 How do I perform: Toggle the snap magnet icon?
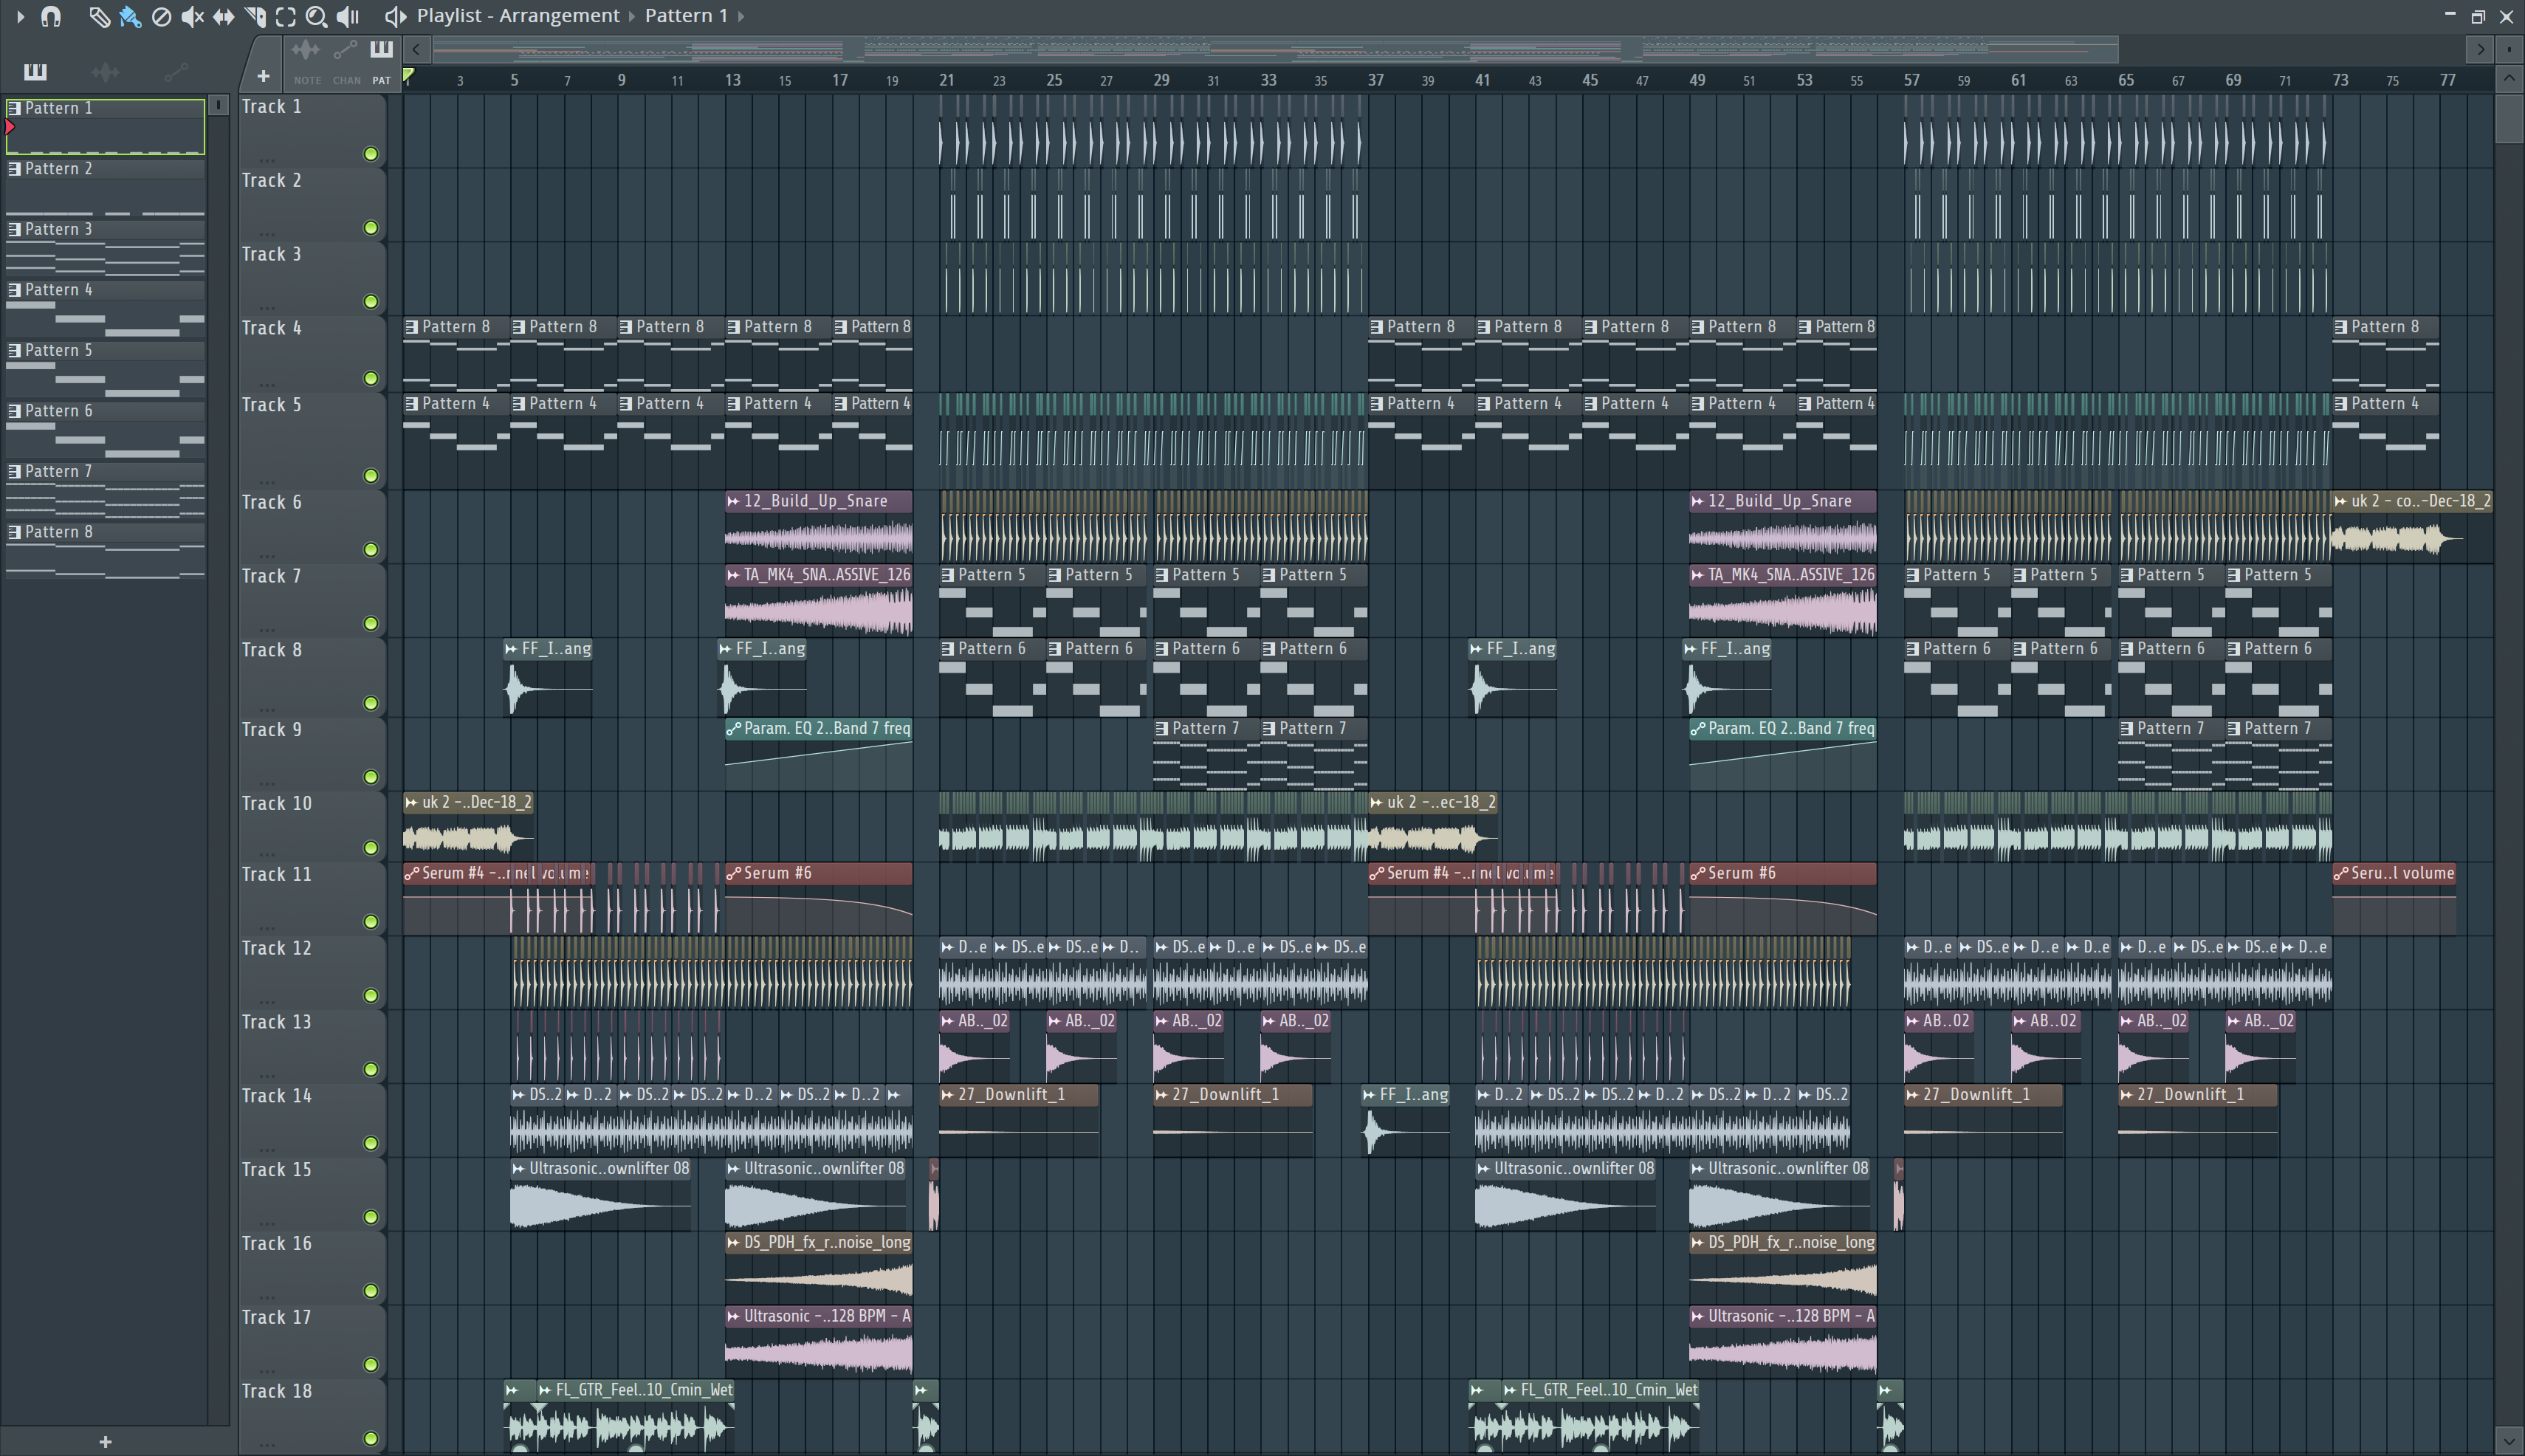(x=50, y=16)
